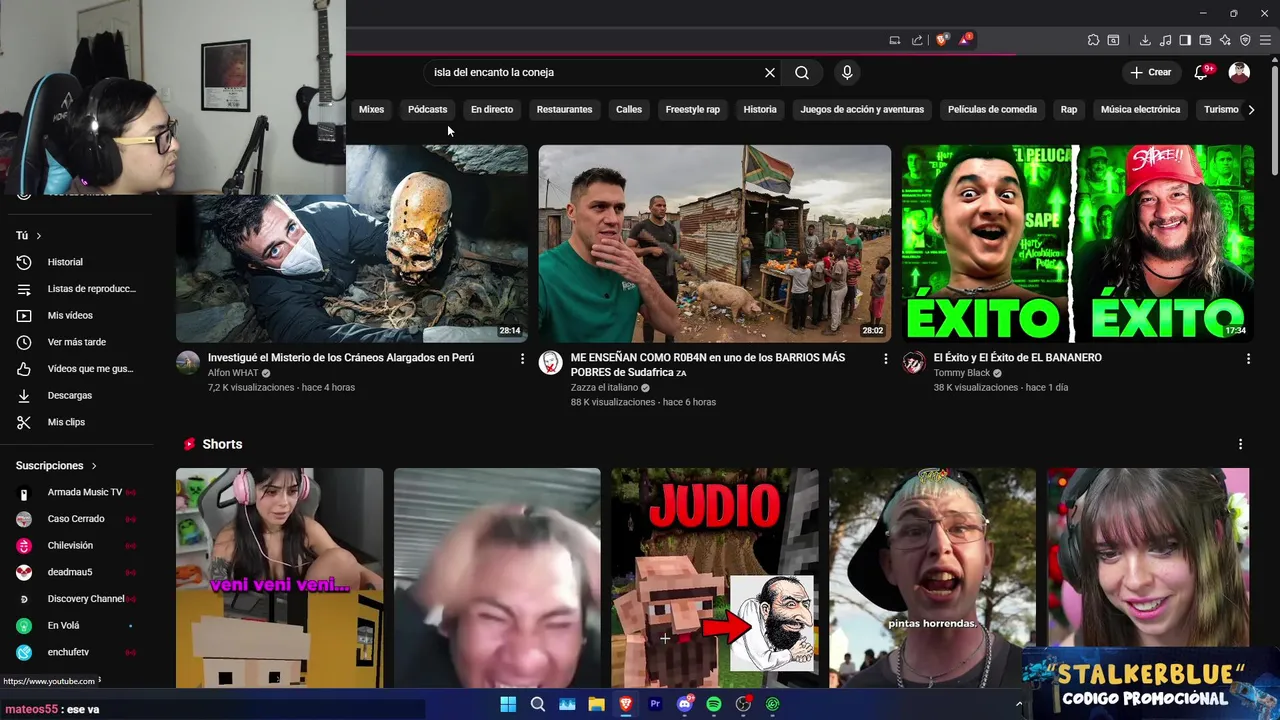1280x720 pixels.
Task: Open Brave VPN shield icon
Action: coord(1245,40)
